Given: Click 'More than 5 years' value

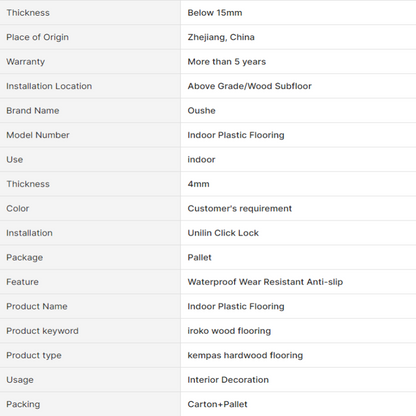Looking at the screenshot, I should [227, 62].
